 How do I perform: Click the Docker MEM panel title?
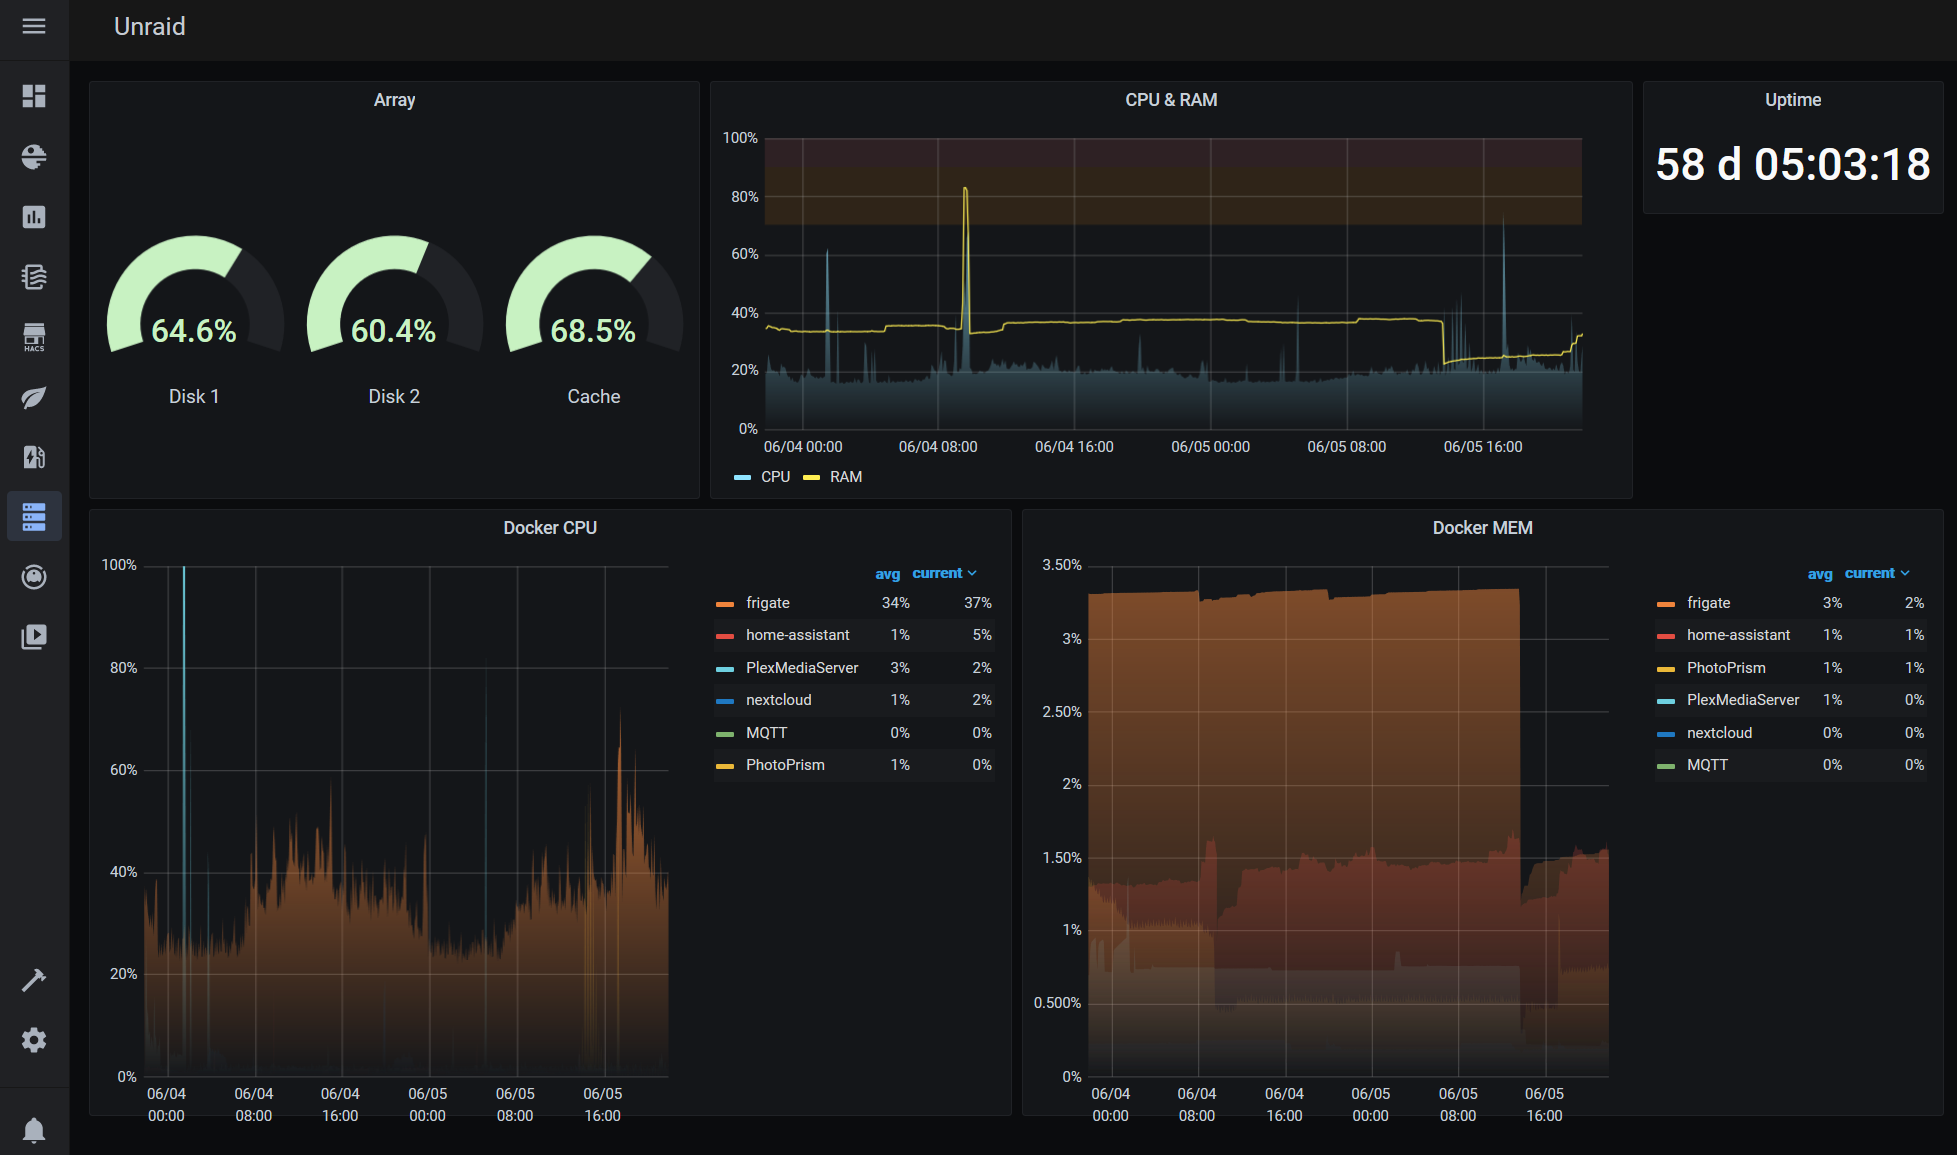click(1482, 528)
